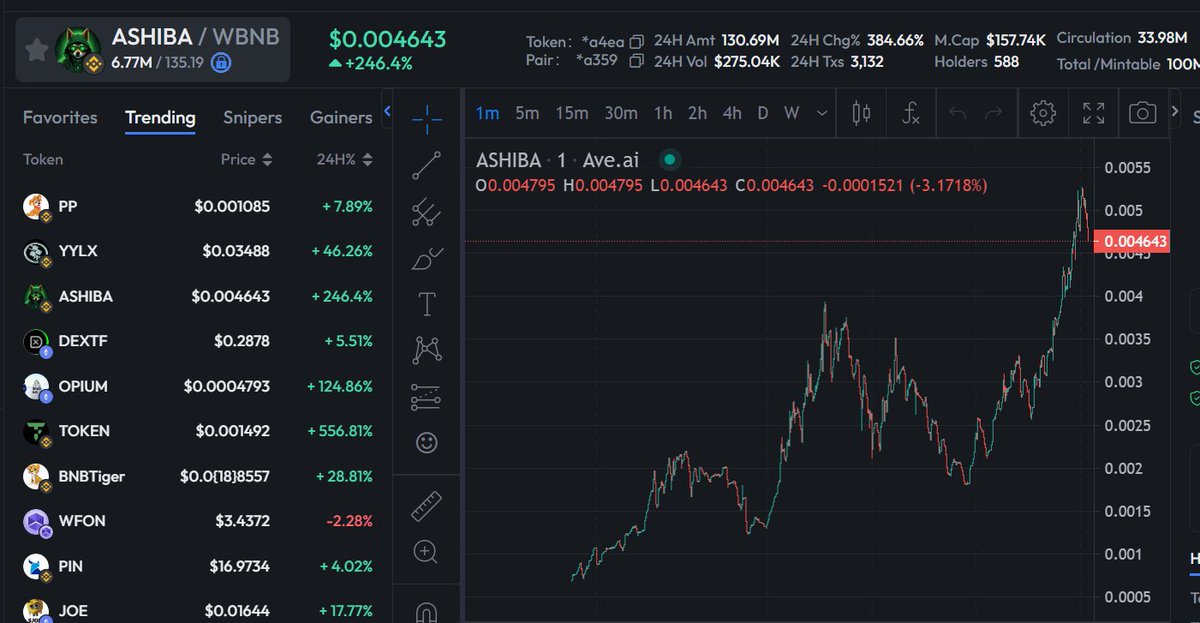The width and height of the screenshot is (1200, 623).
Task: Click the Holders 588 stat
Action: click(x=977, y=62)
